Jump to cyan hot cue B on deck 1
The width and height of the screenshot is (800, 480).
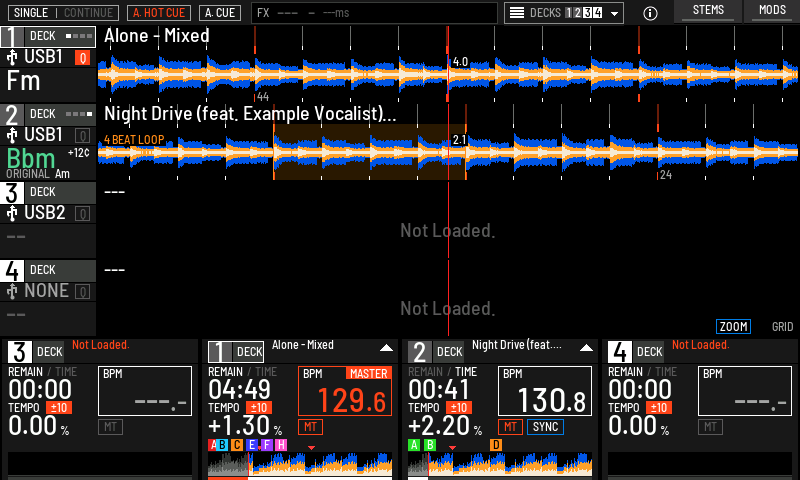pos(222,445)
